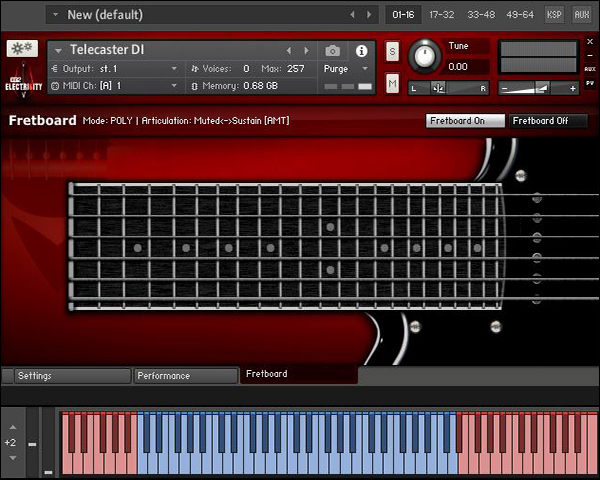The height and width of the screenshot is (480, 600).
Task: Open the Performance tab
Action: (x=186, y=376)
